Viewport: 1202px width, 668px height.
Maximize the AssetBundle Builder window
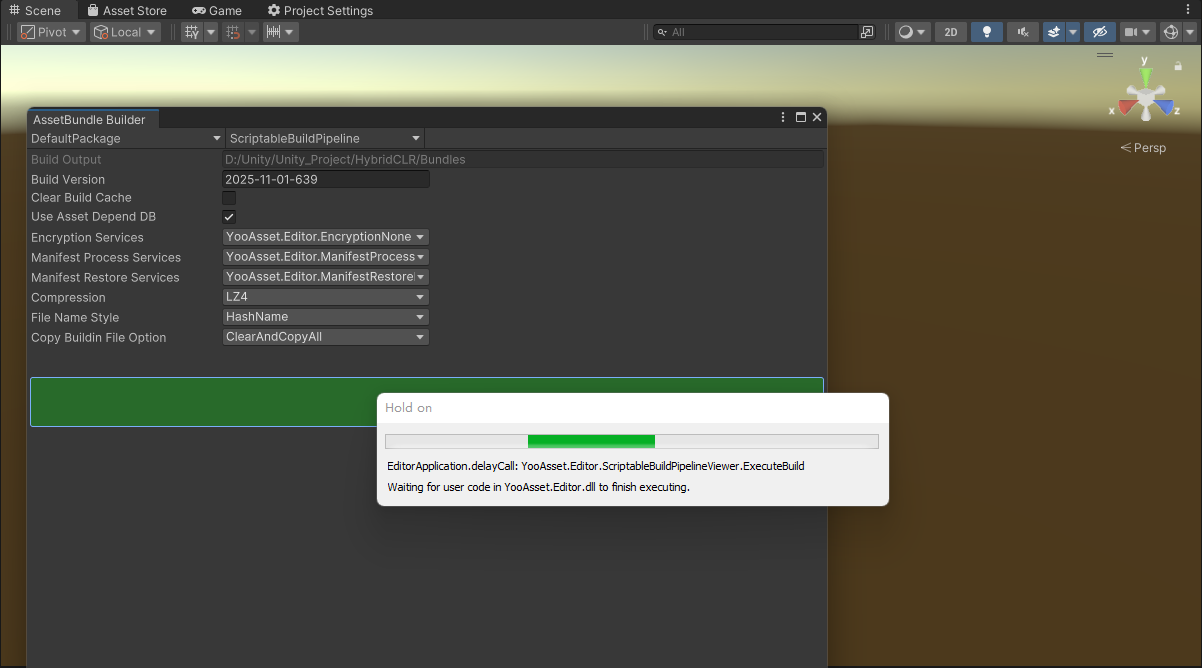801,117
